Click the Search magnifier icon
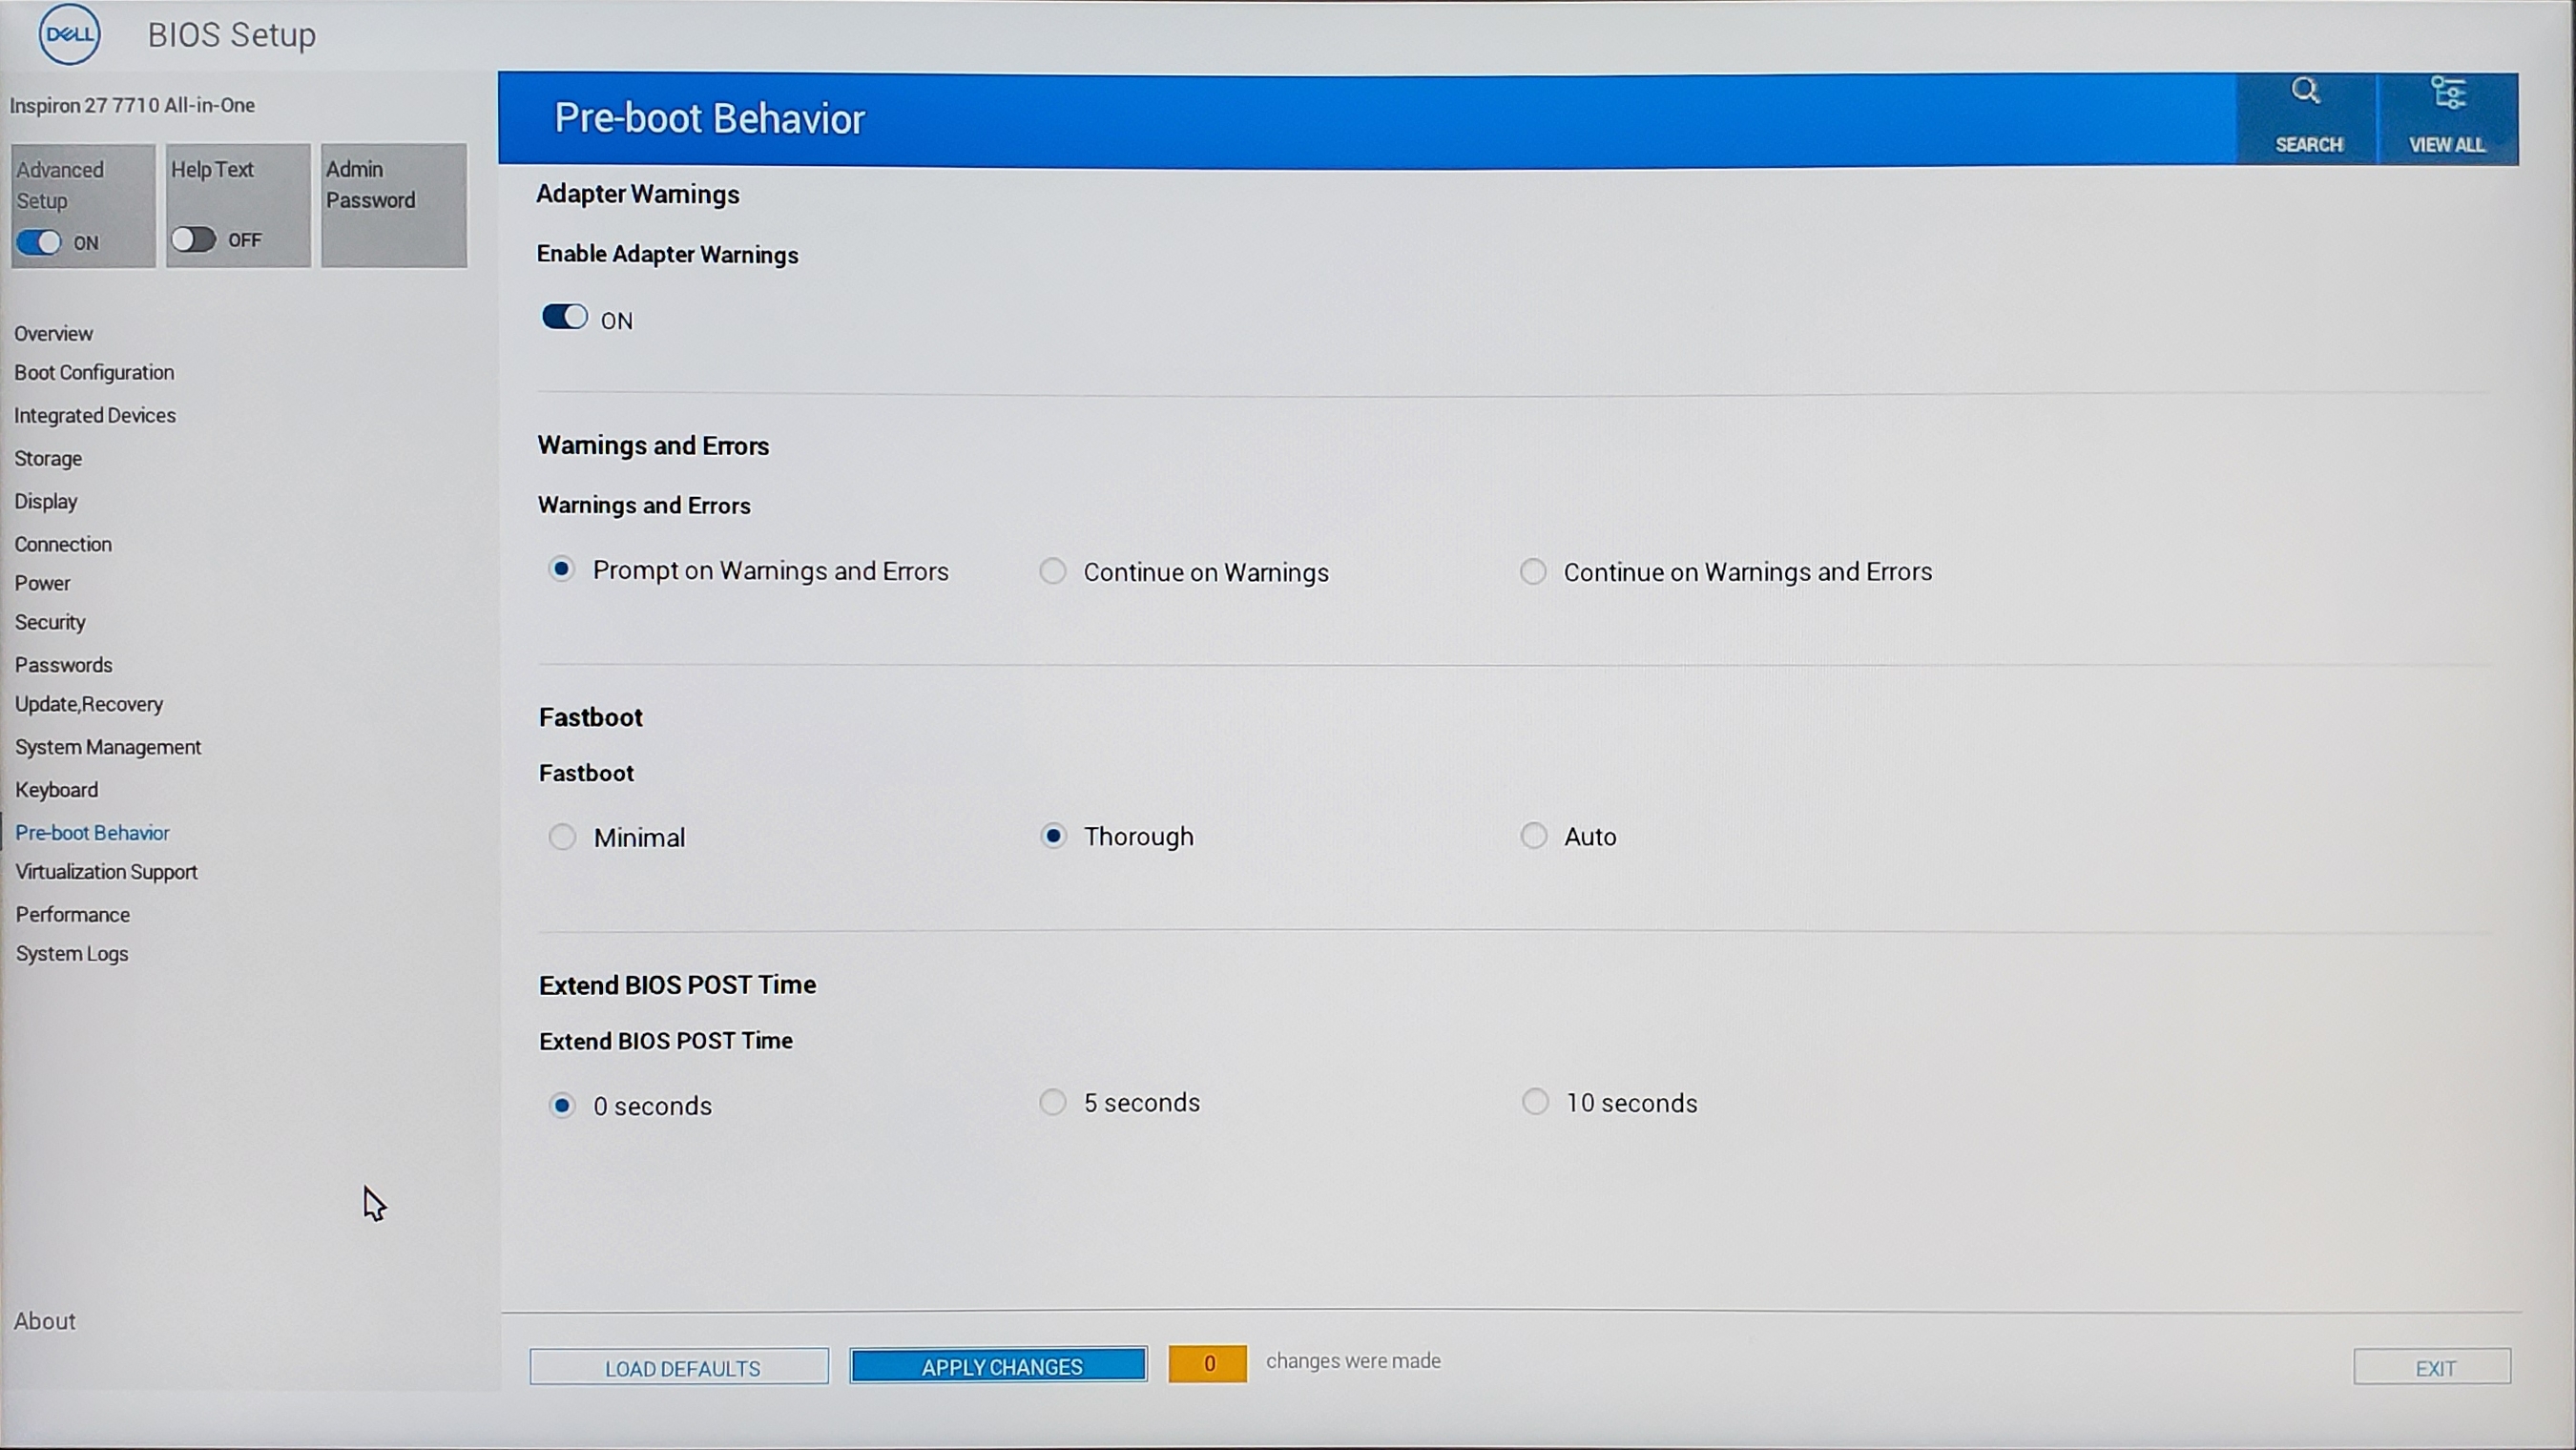Screen dimensions: 2576x1450 (x=2306, y=92)
